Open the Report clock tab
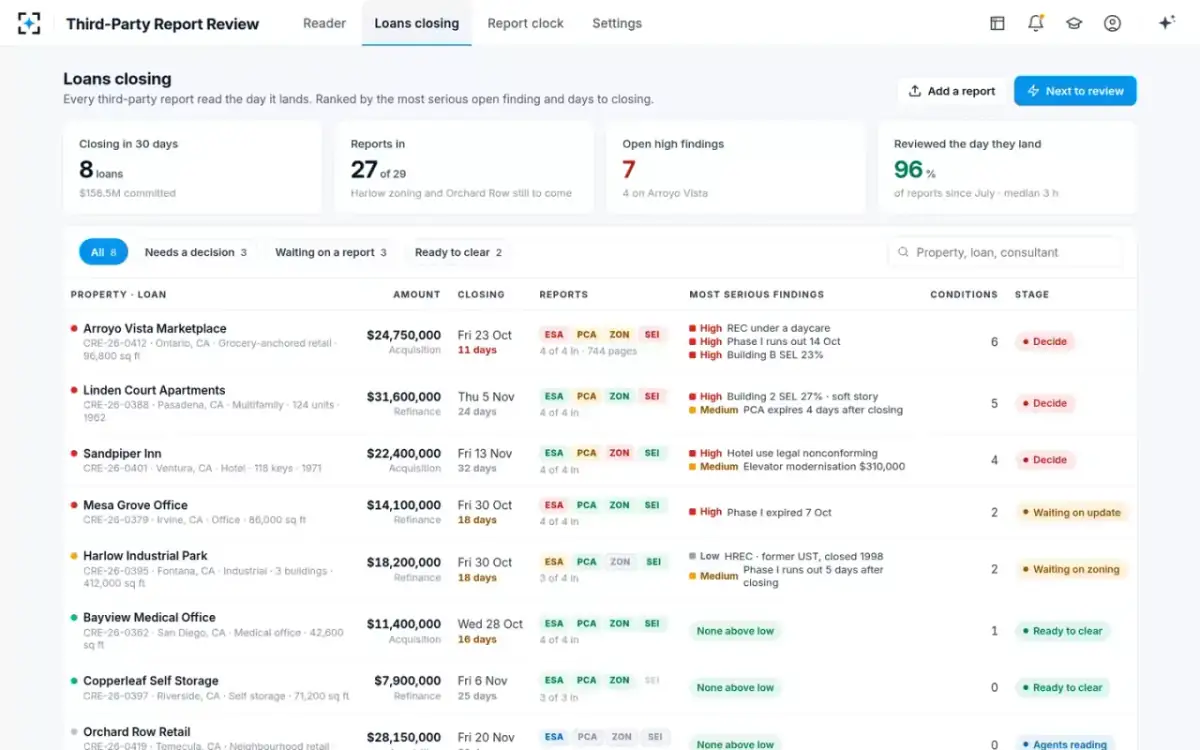The image size is (1200, 750). (526, 23)
